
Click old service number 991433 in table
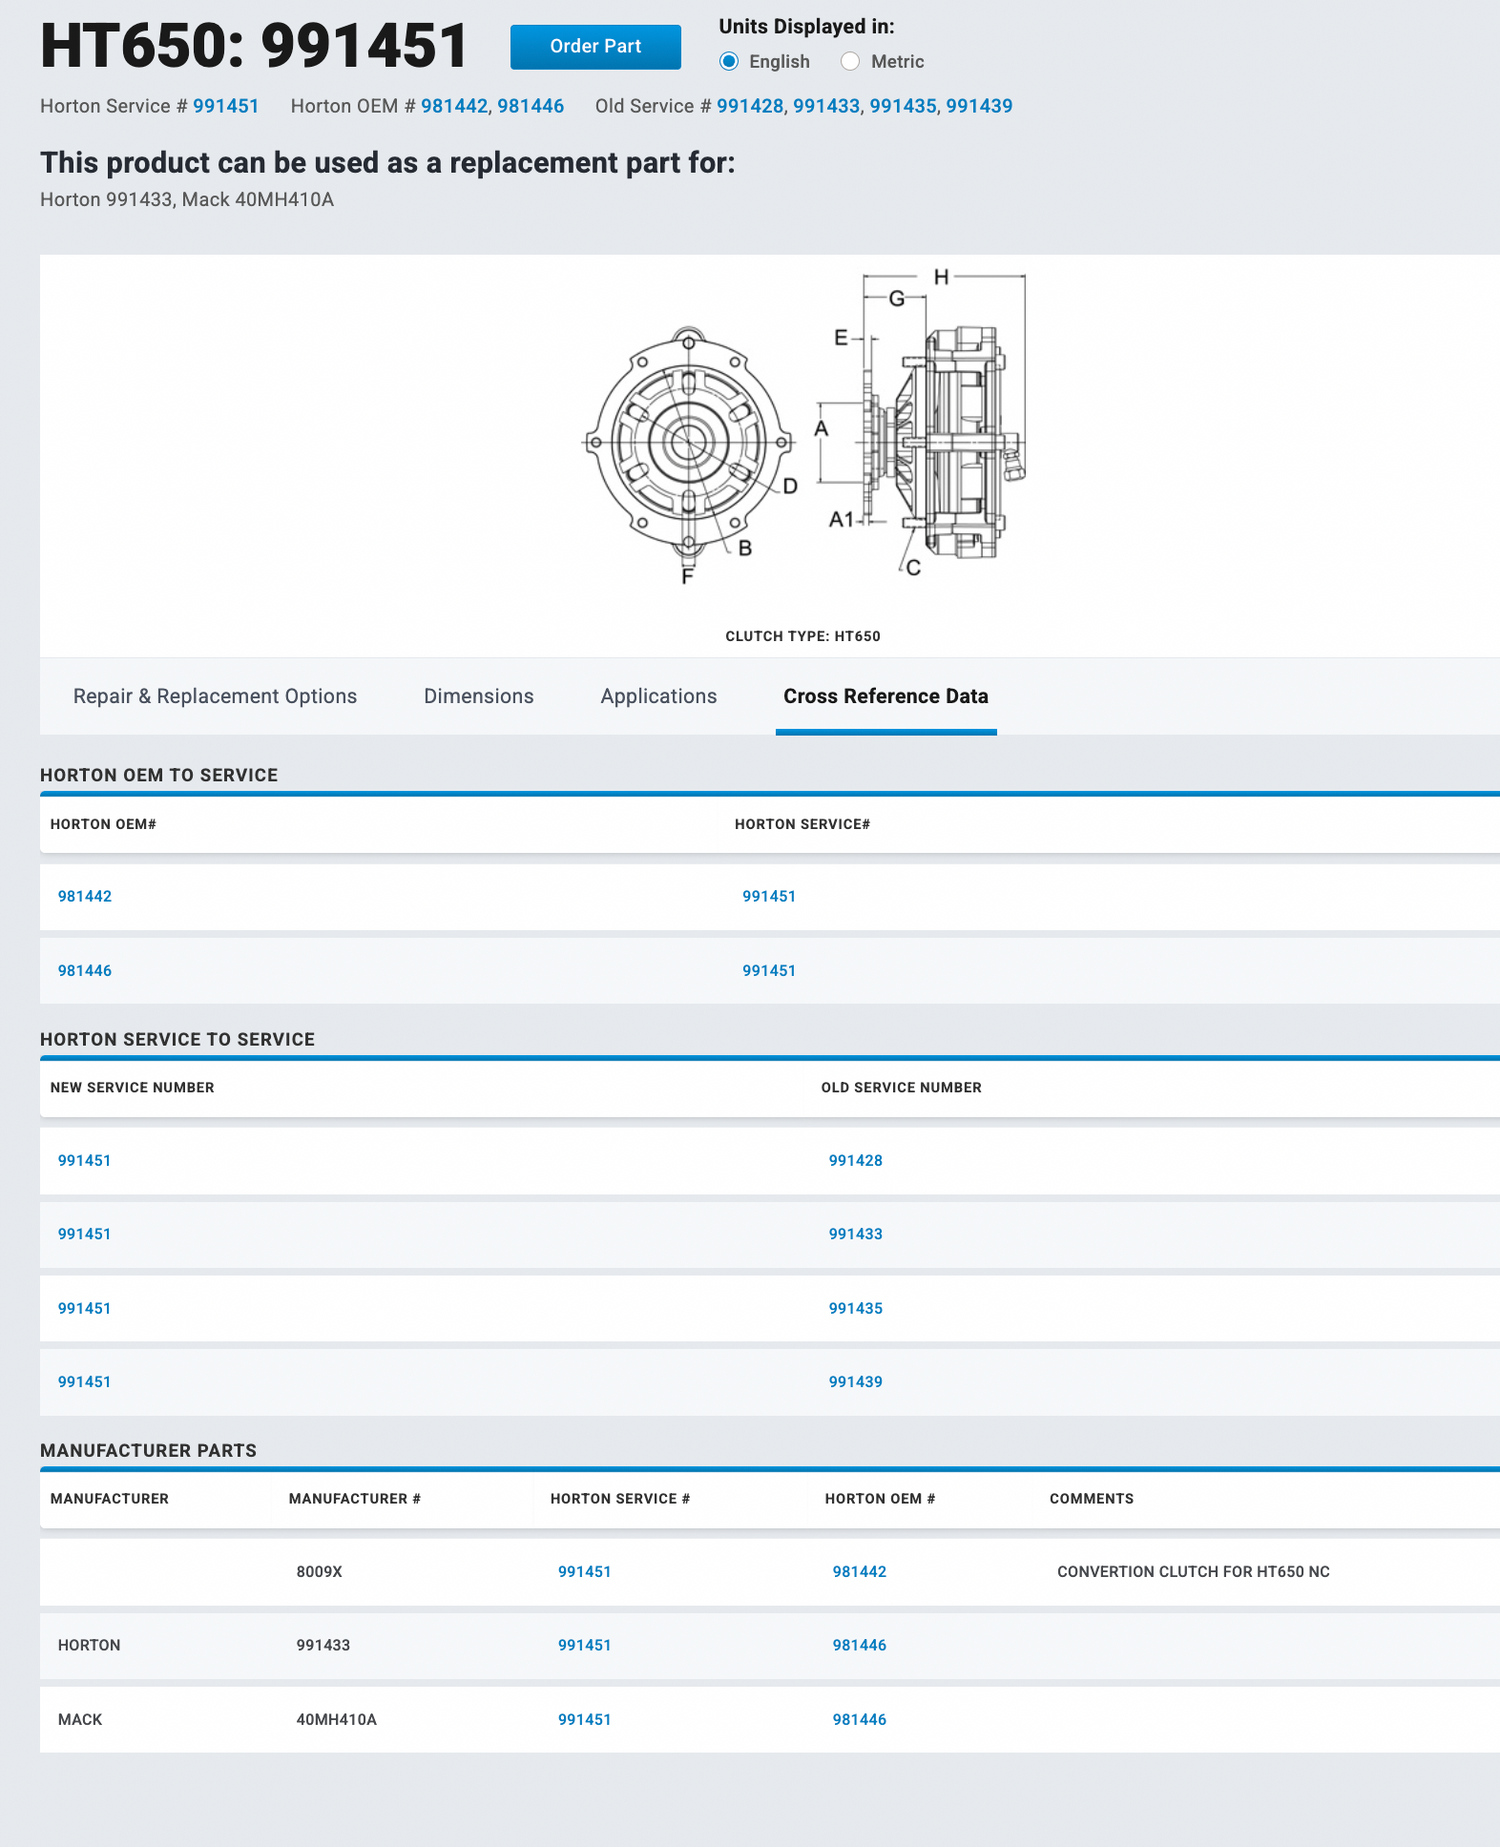pyautogui.click(x=856, y=1234)
